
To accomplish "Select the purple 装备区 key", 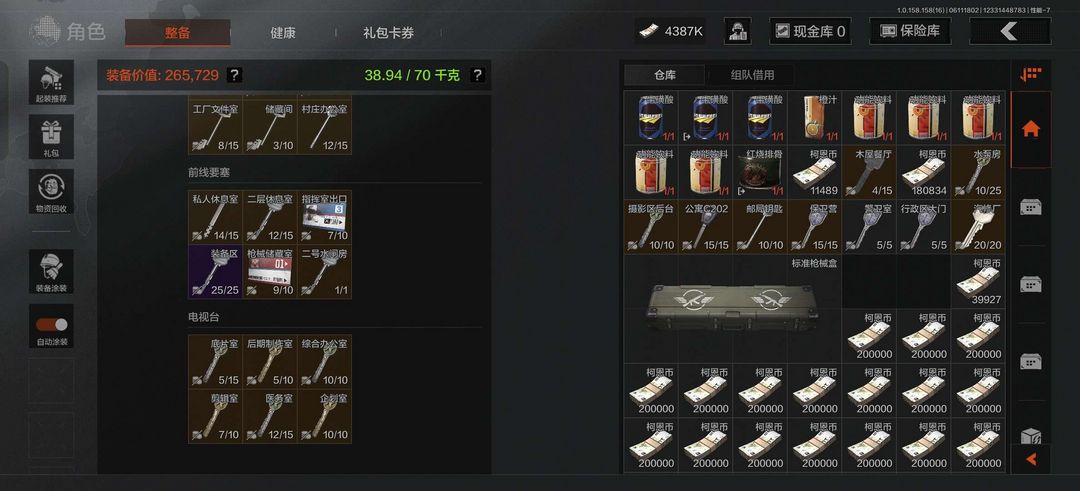I will (215, 271).
